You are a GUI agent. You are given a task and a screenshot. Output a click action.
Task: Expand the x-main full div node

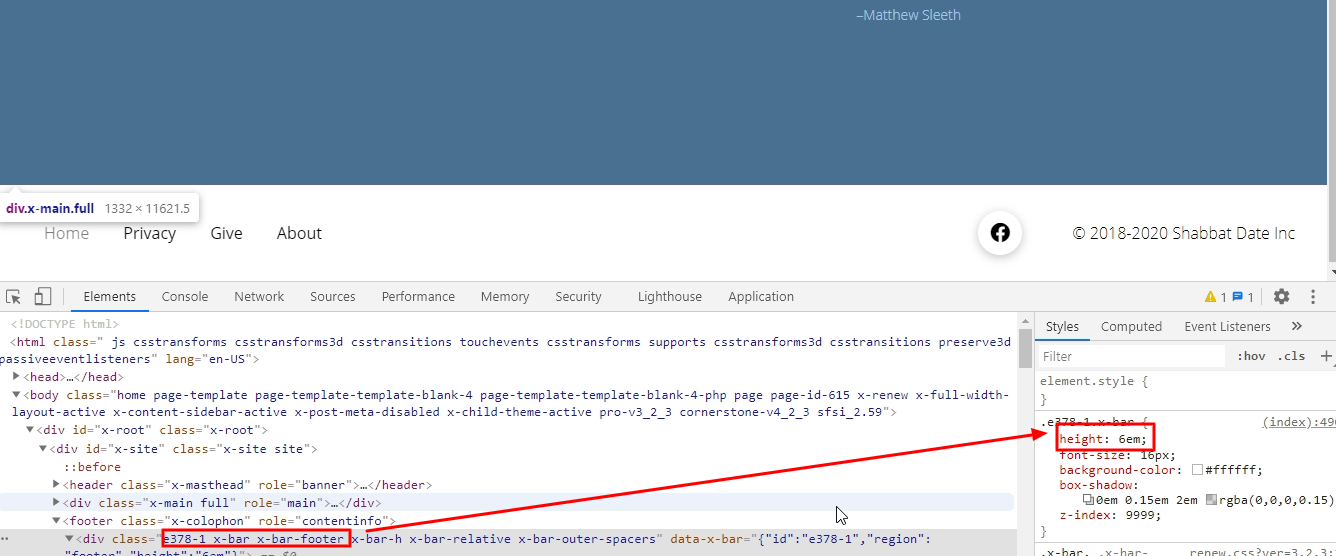tap(56, 502)
